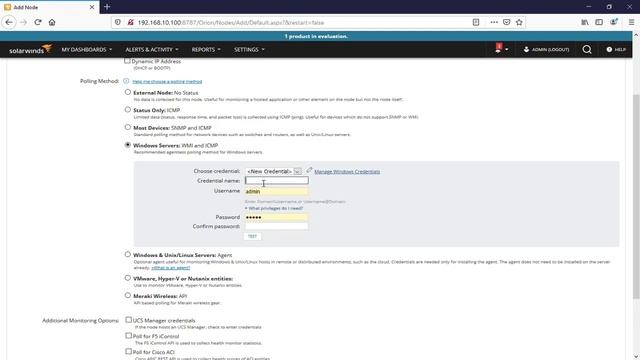
Task: Open the My Dashboards menu
Action: pyautogui.click(x=87, y=49)
